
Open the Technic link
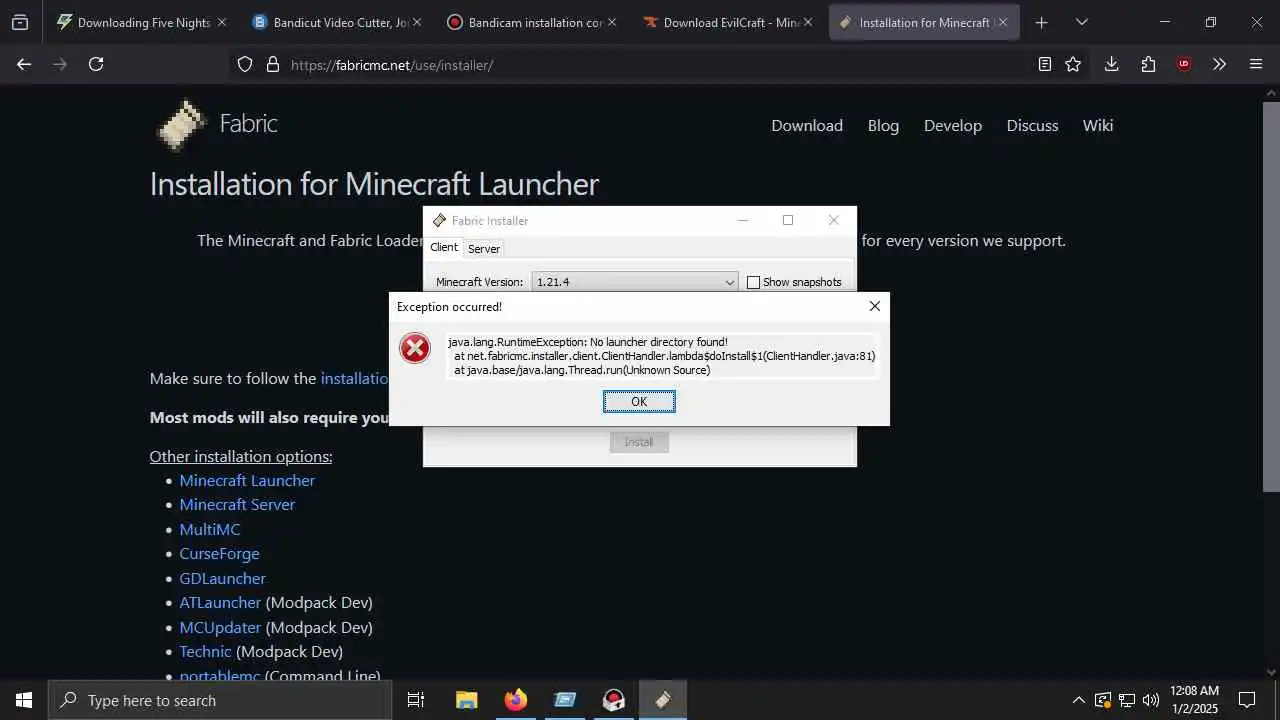(x=205, y=651)
